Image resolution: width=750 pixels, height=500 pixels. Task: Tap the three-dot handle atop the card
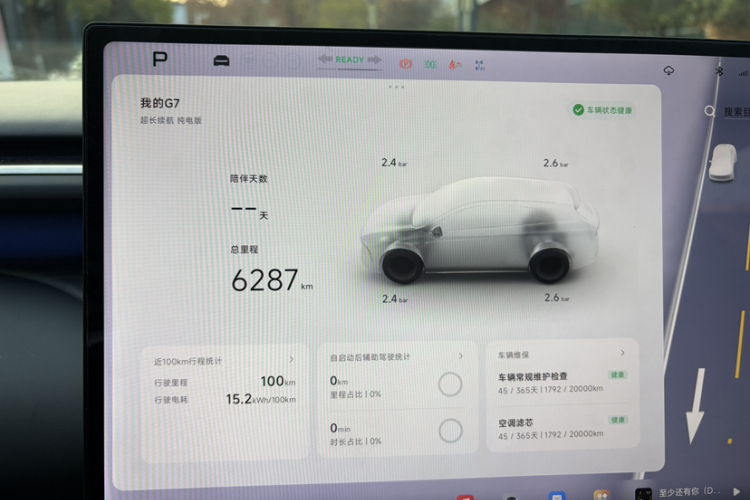(x=397, y=87)
